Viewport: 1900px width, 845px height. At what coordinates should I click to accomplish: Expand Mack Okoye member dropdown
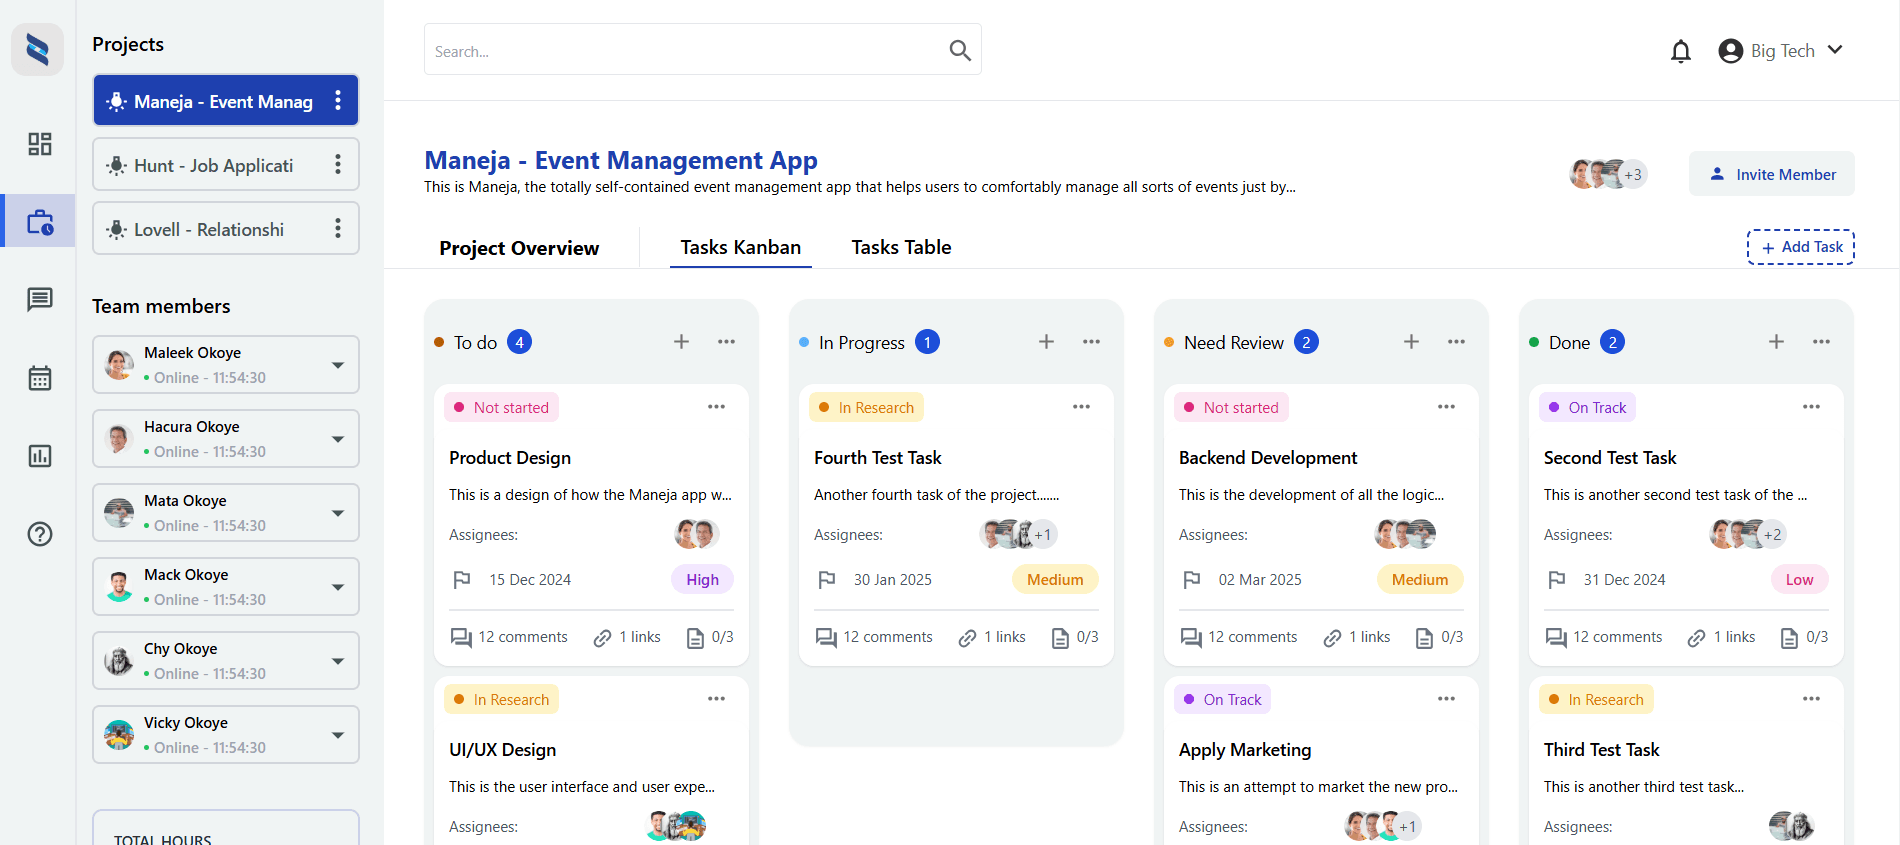338,587
